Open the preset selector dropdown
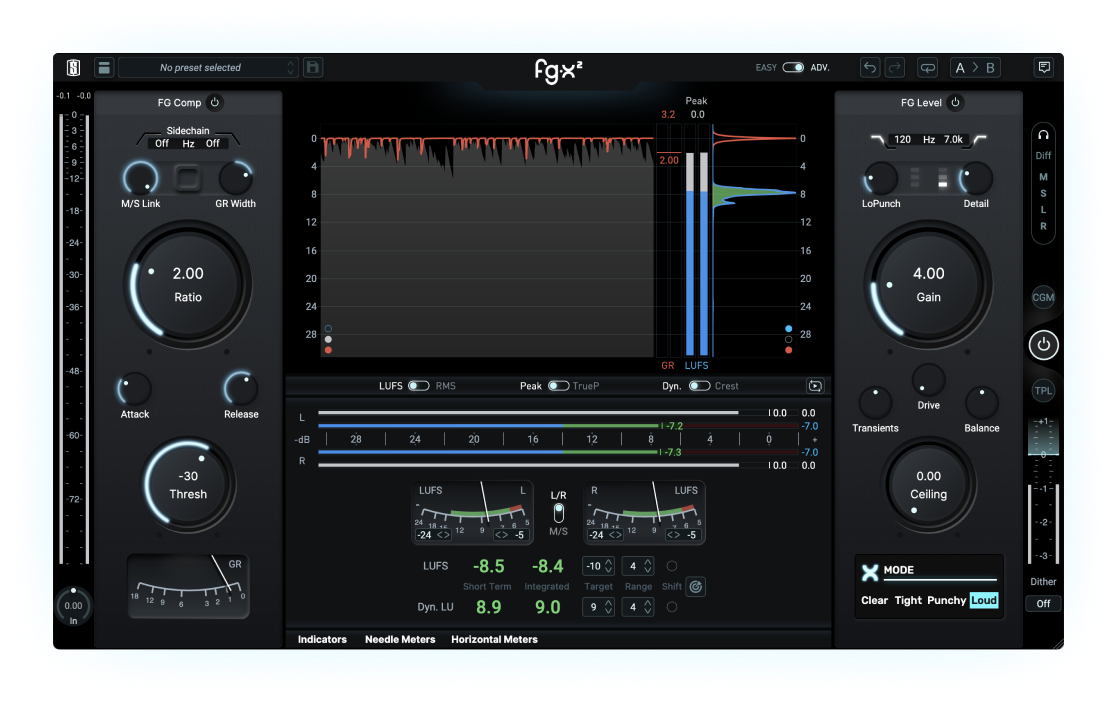The height and width of the screenshot is (703, 1117). pos(209,68)
